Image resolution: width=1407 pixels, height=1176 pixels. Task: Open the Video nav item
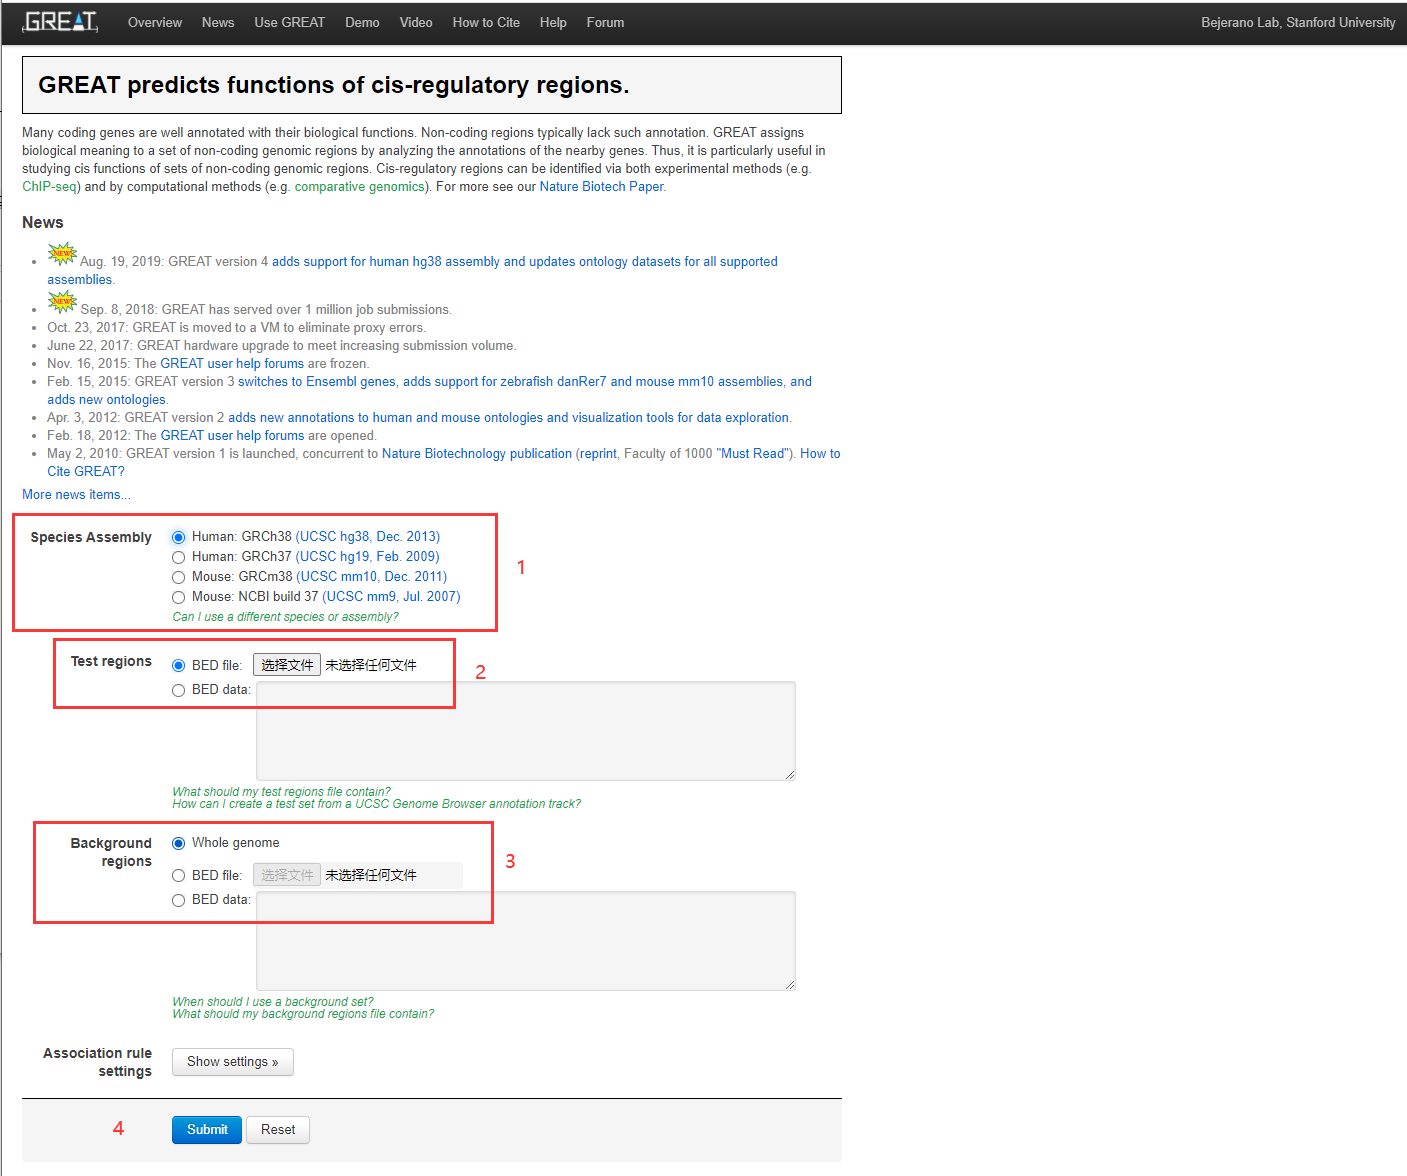coord(416,22)
